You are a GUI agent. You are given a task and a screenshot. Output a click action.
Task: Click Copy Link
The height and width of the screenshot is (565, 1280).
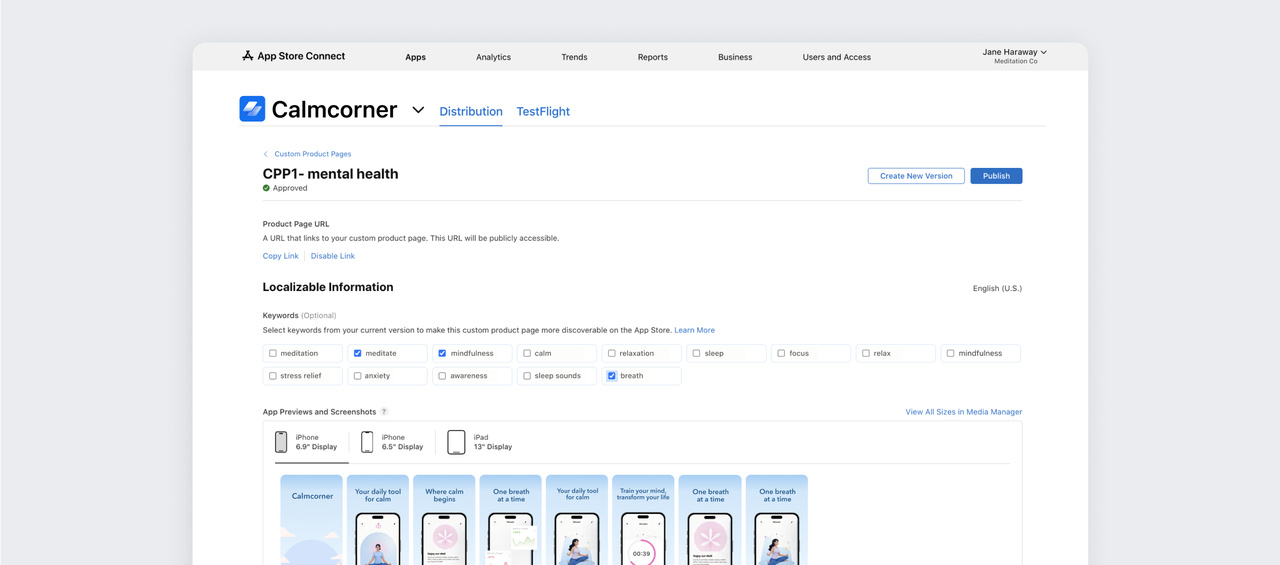[281, 256]
